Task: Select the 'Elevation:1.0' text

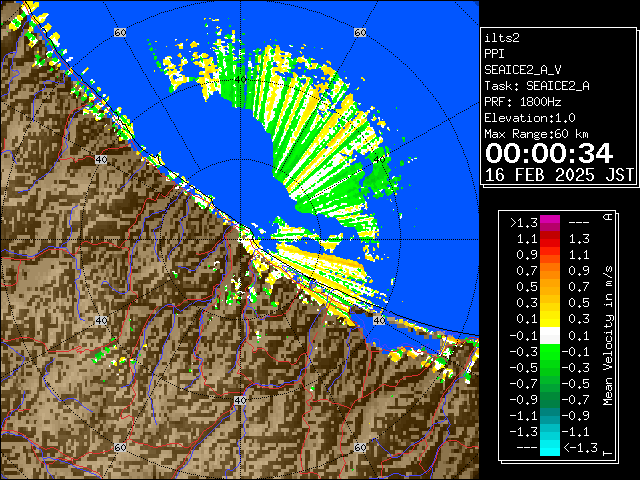Action: [x=530, y=118]
